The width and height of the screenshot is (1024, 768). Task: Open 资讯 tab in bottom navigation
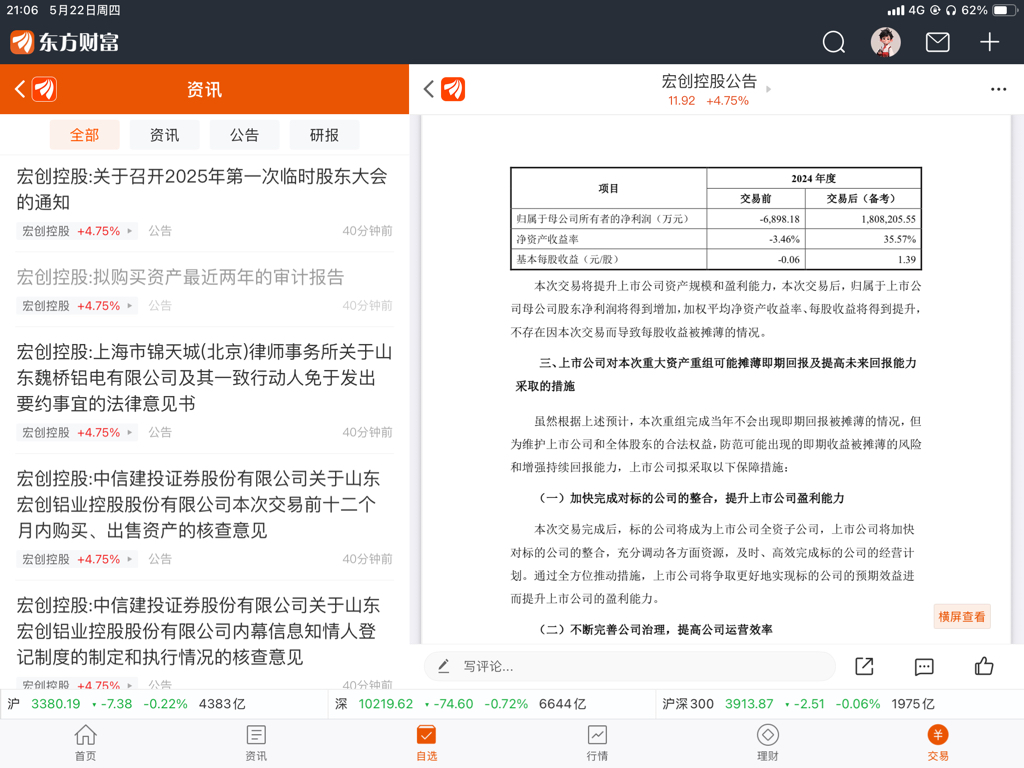coord(256,743)
